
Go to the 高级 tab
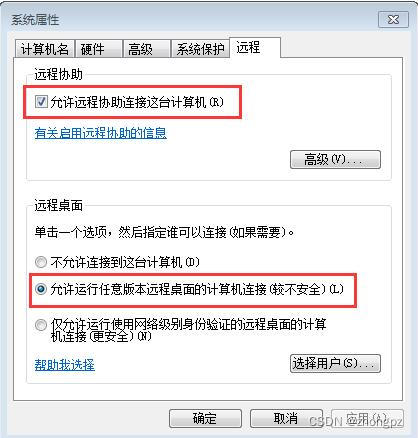pyautogui.click(x=147, y=49)
